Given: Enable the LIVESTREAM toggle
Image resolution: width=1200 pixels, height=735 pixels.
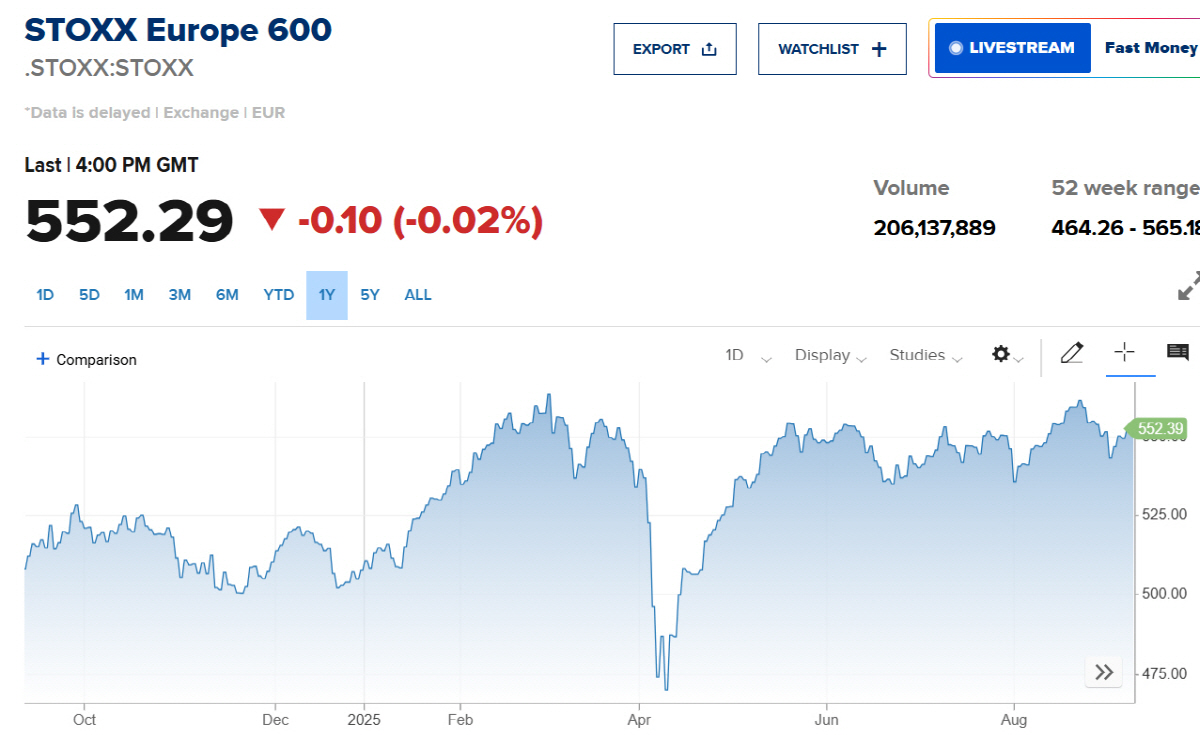Looking at the screenshot, I should tap(1012, 47).
